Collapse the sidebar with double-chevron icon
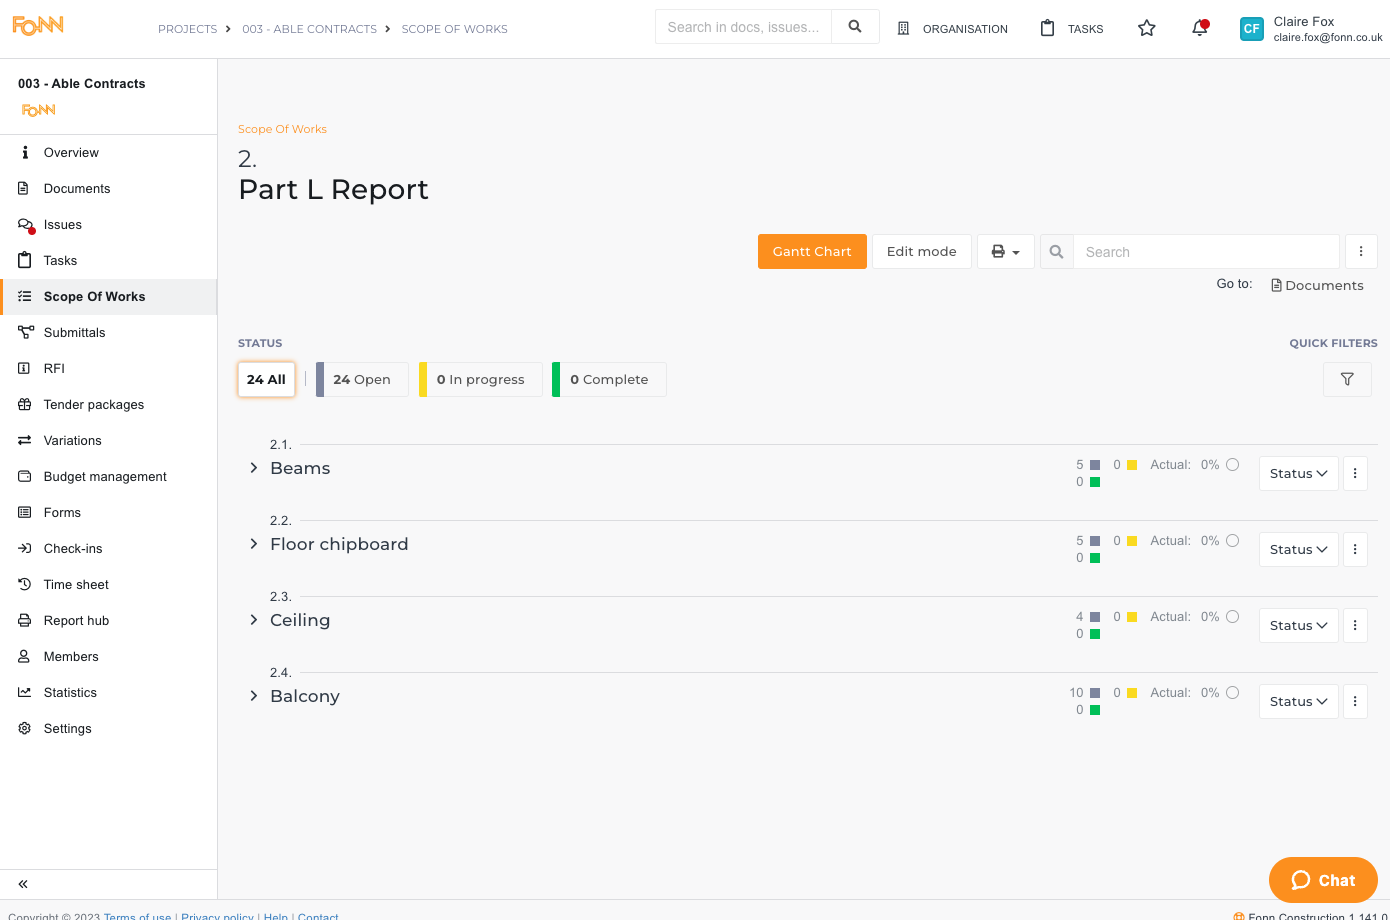The width and height of the screenshot is (1390, 920). pyautogui.click(x=23, y=884)
